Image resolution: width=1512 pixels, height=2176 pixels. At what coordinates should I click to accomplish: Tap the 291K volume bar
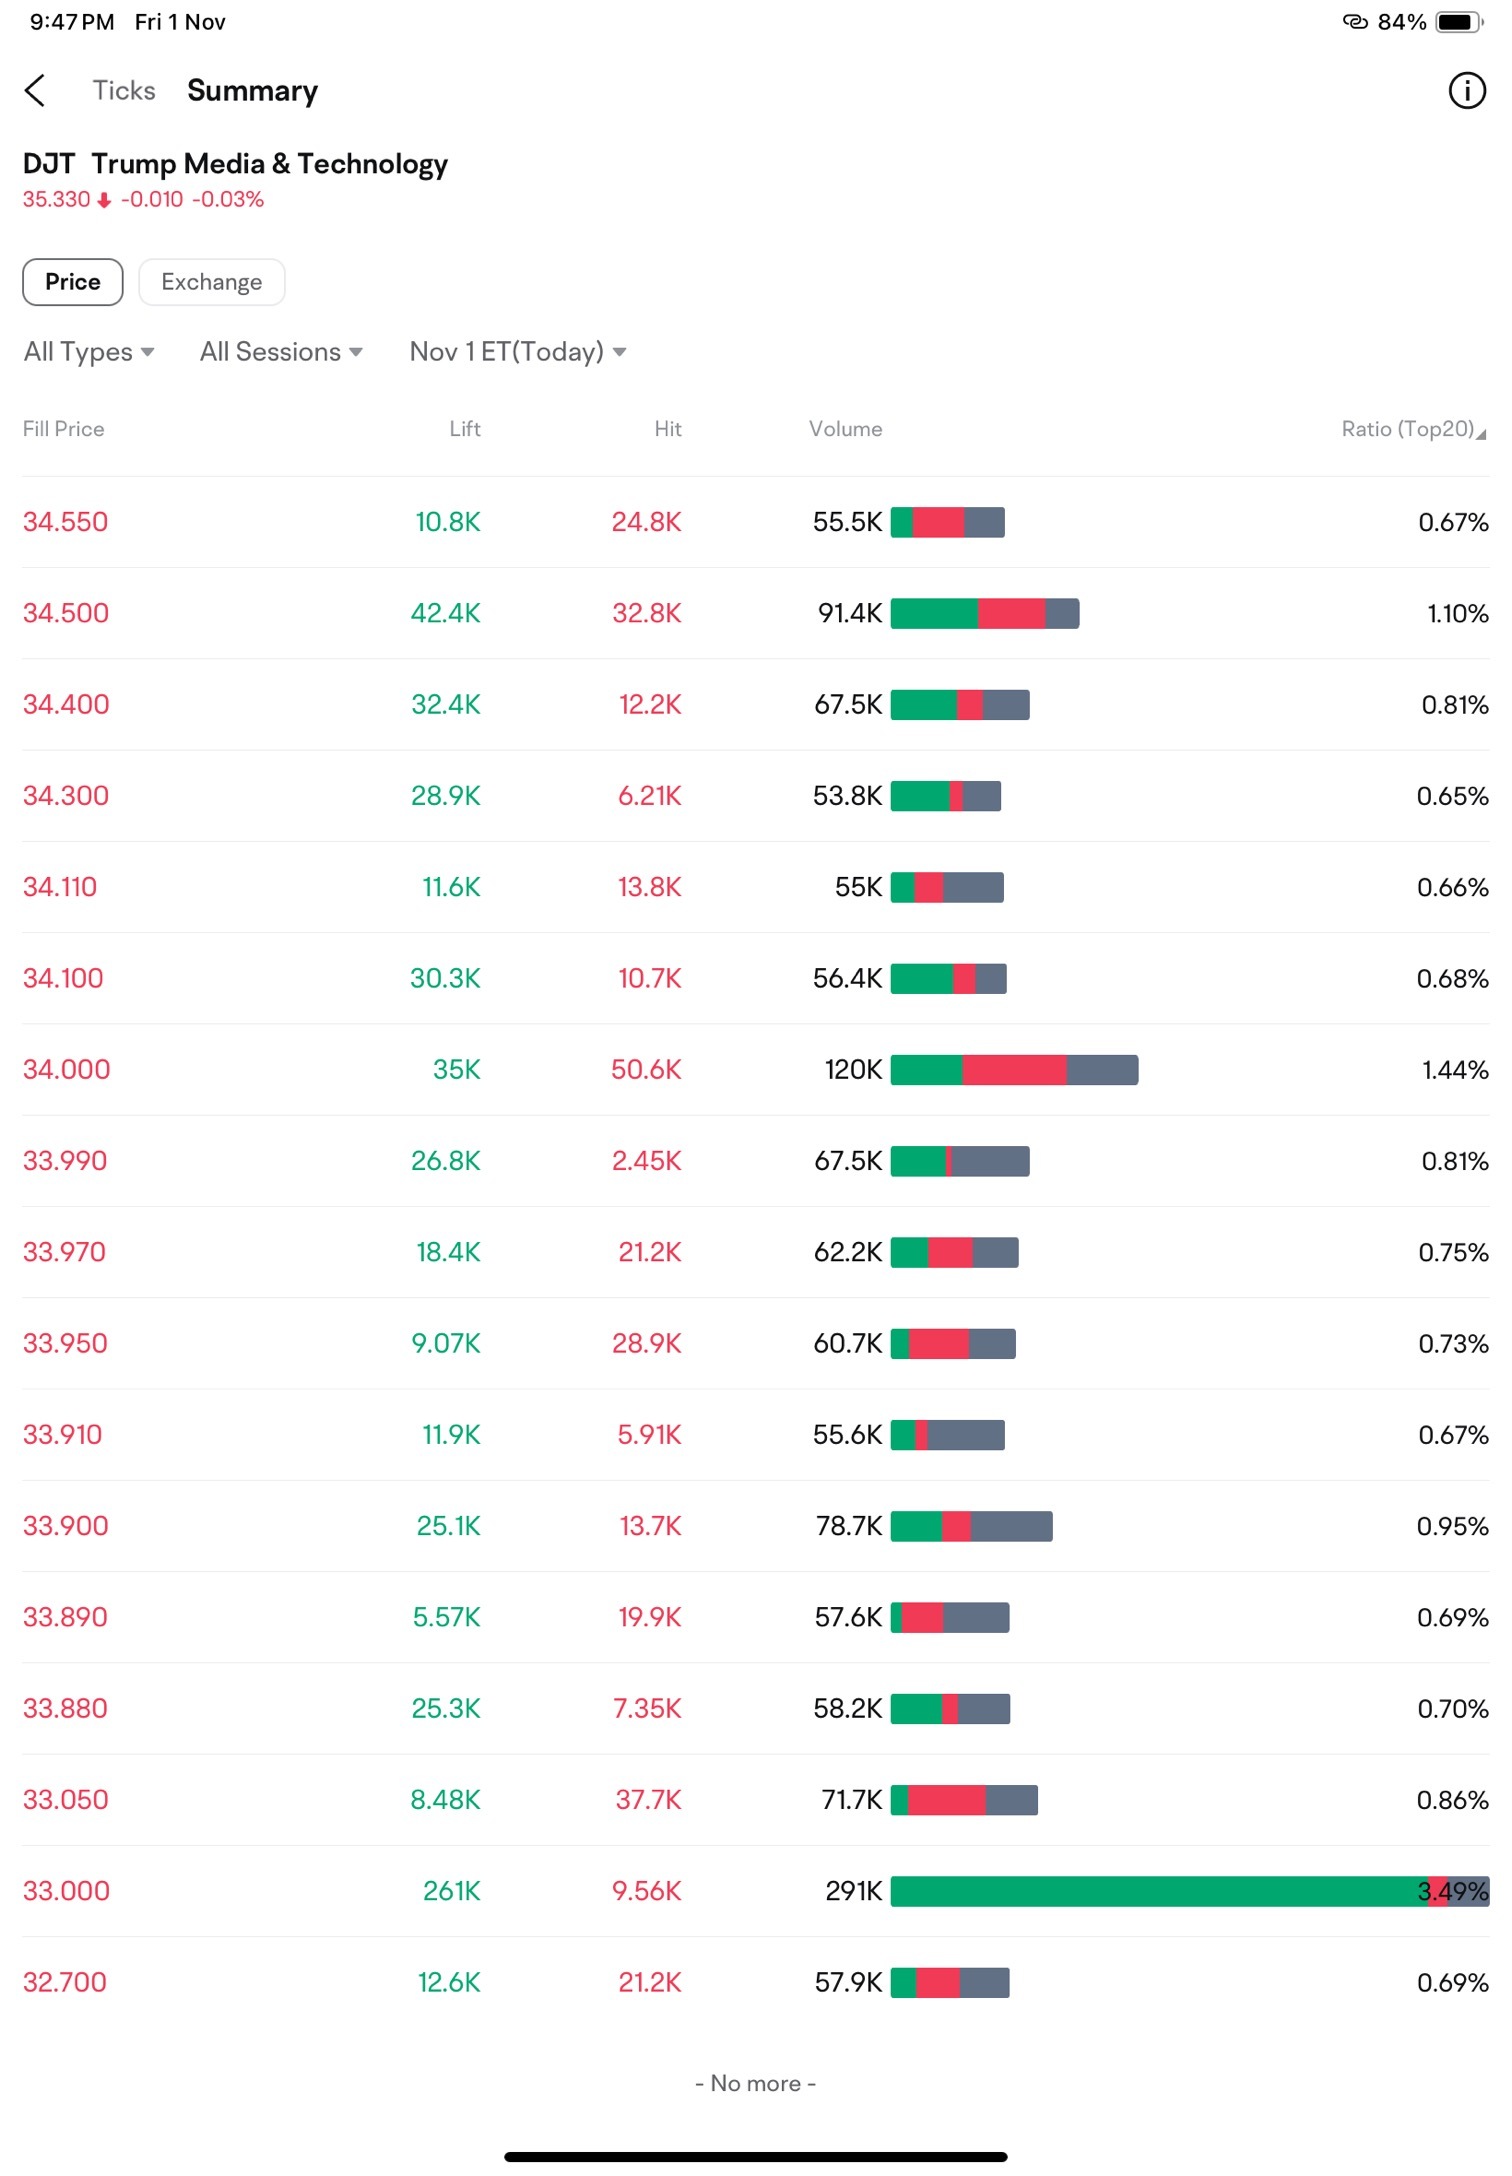1190,1891
